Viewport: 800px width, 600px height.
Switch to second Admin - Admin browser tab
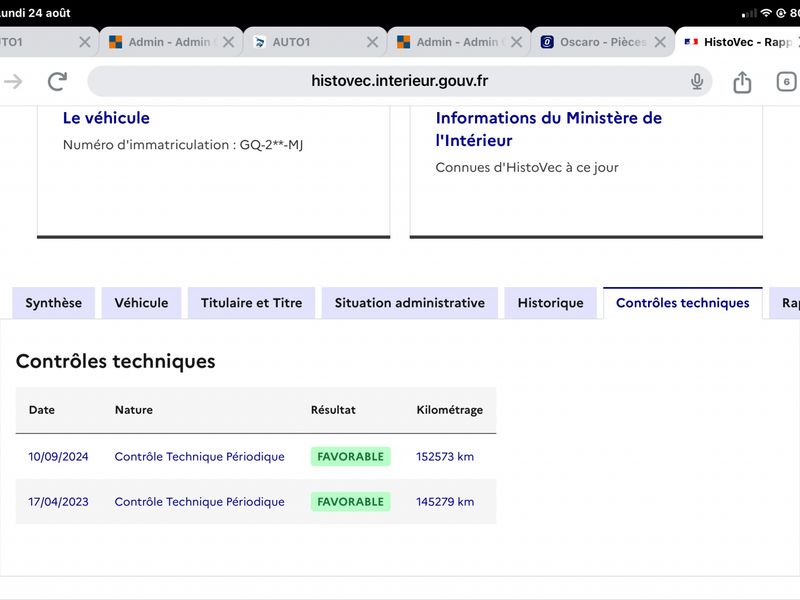pos(459,42)
